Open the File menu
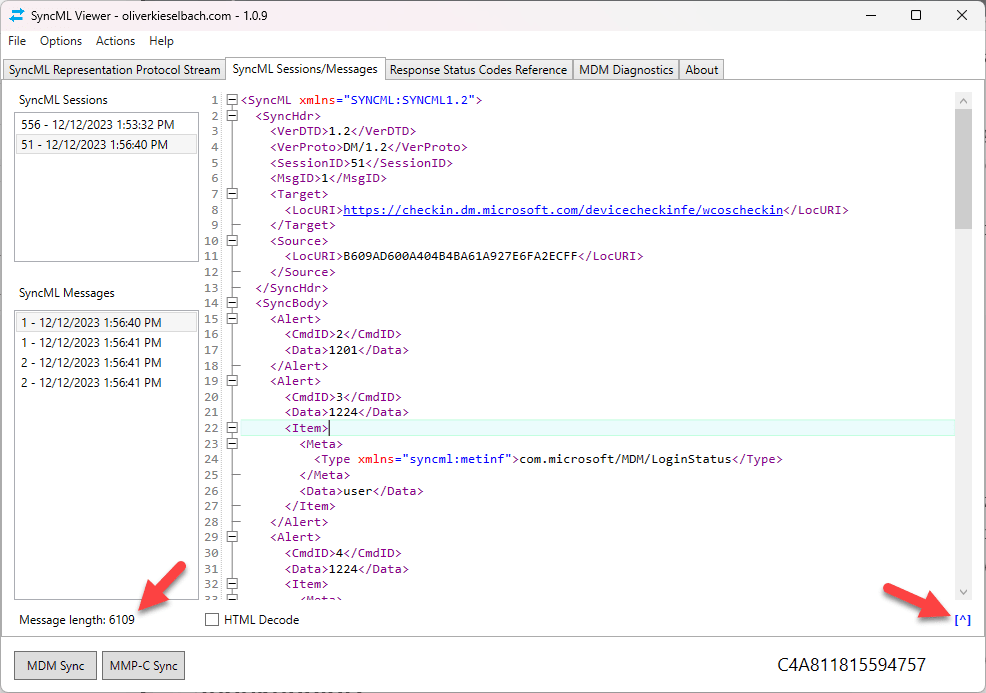 tap(16, 41)
